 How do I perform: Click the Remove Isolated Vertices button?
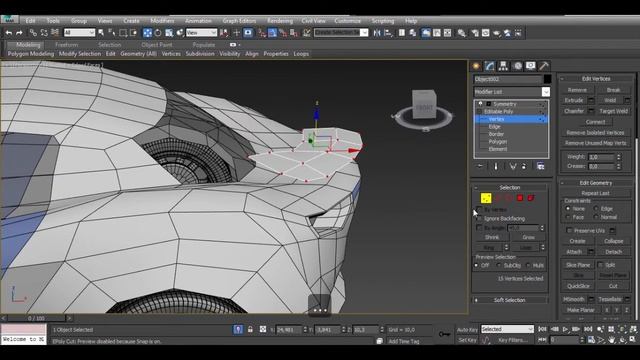(596, 133)
